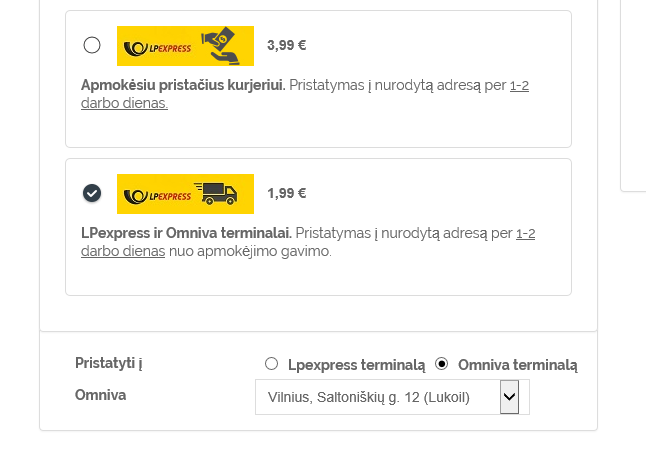Select the 3,99 € courier payment option
Screen dimensions: 646x462
point(92,45)
